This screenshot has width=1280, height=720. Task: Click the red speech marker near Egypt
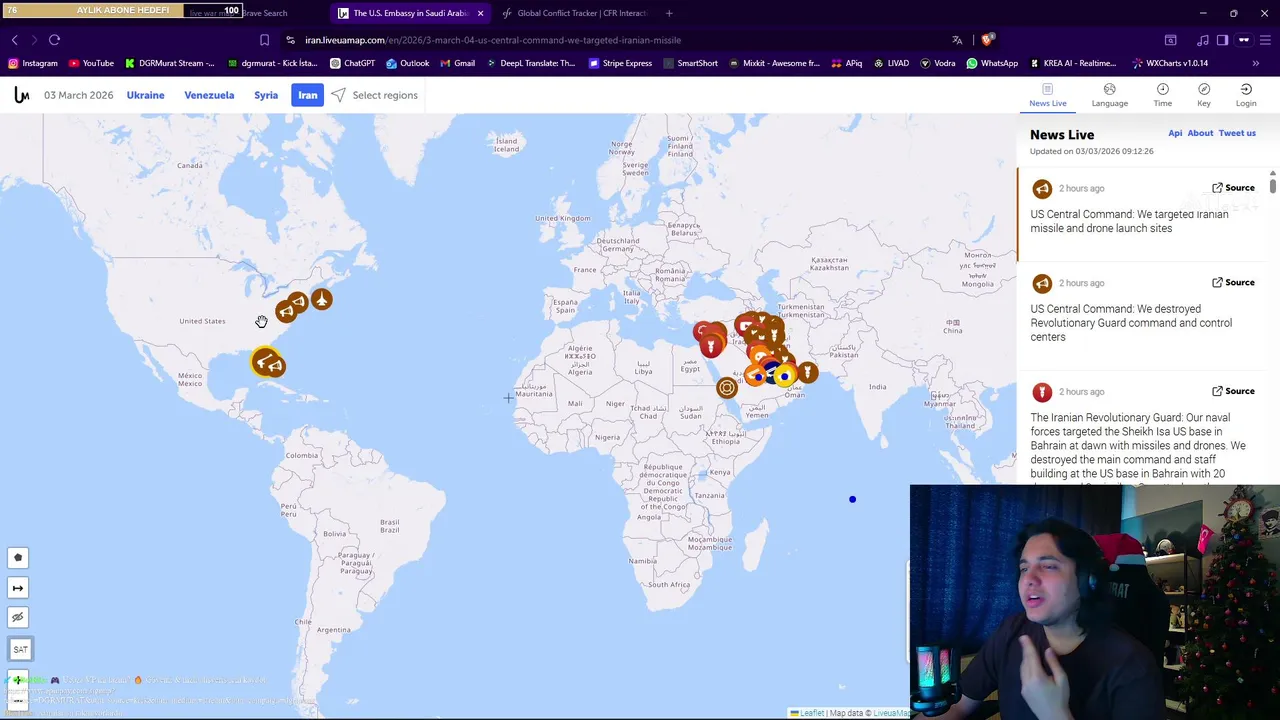pyautogui.click(x=711, y=346)
